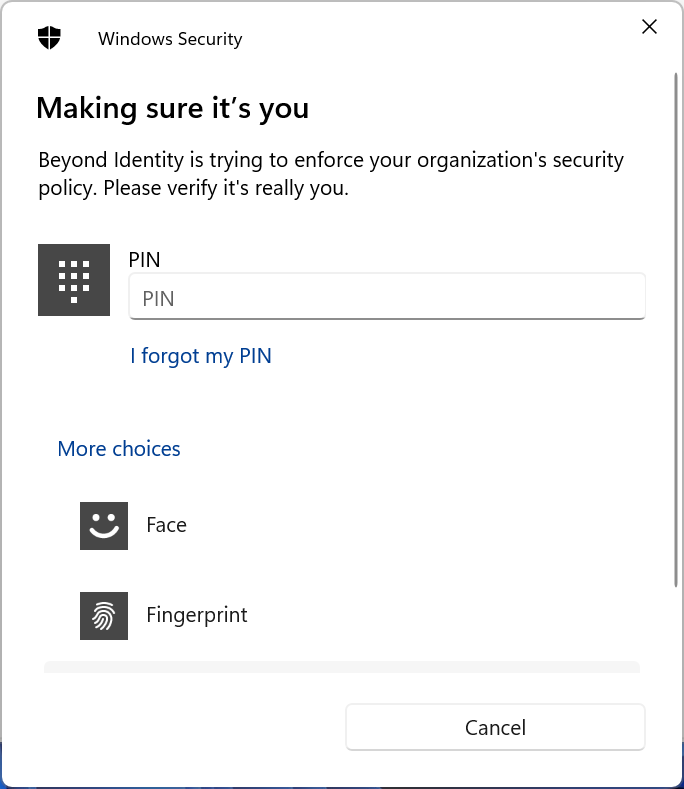Select the Face smiley icon

[x=104, y=526]
